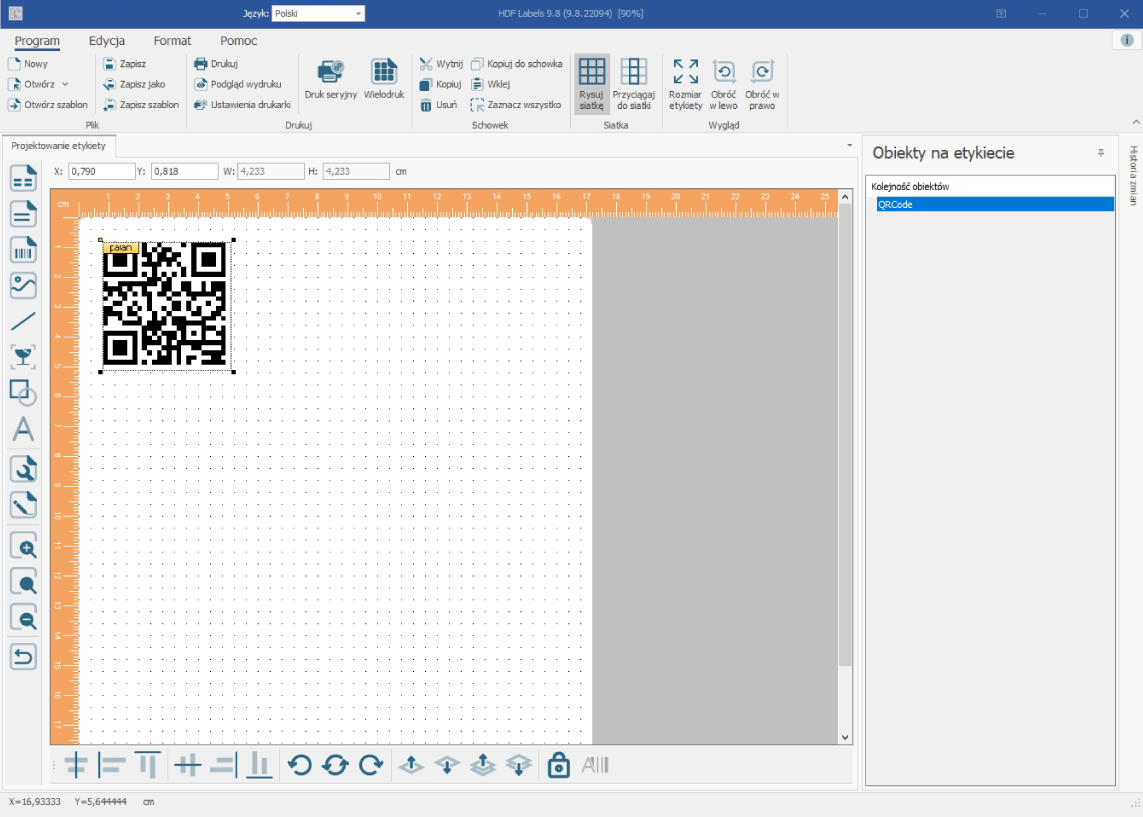
Task: Expand the Otwórz dropdown arrow
Action: 65,85
